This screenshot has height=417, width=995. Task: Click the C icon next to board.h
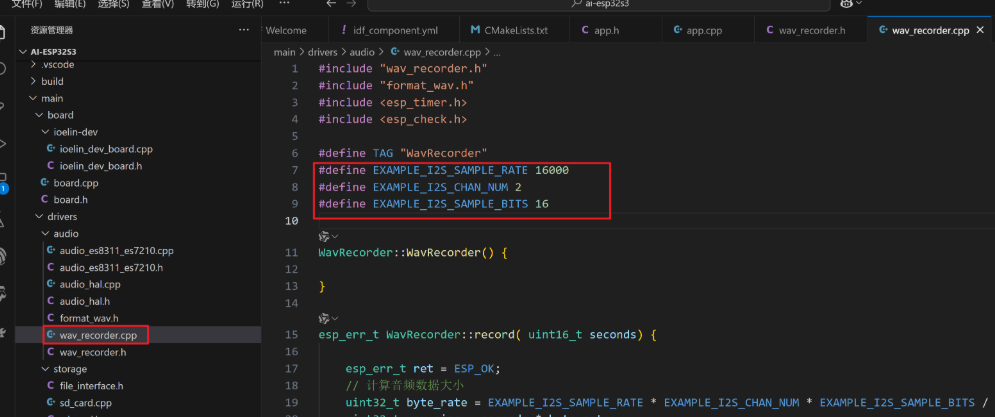point(44,199)
